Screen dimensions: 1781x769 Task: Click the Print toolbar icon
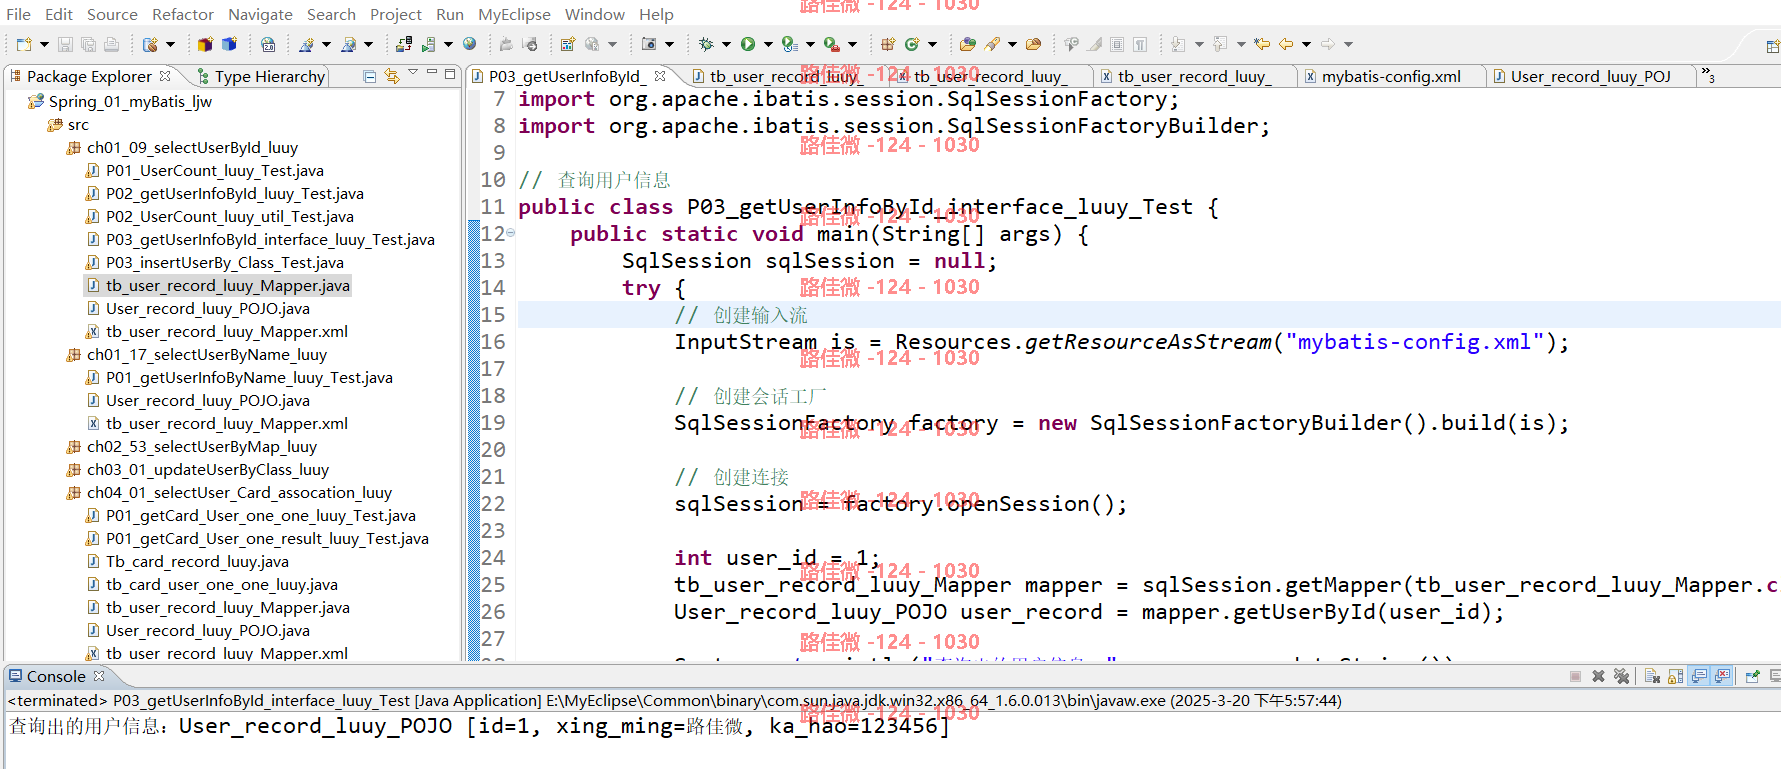(111, 44)
